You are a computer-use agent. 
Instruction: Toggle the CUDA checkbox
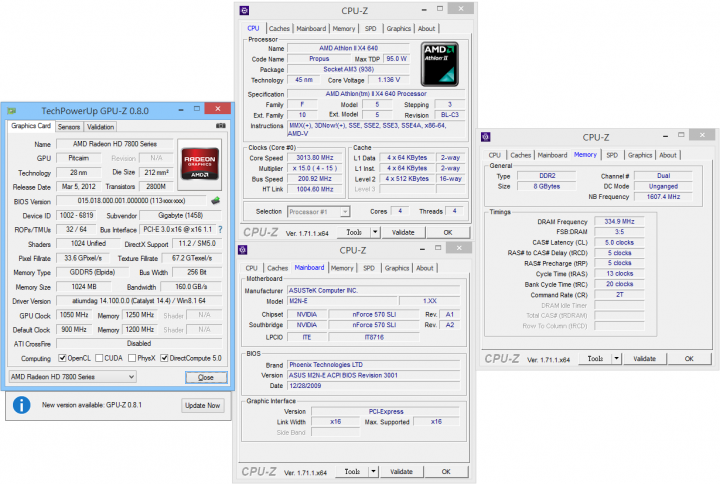[99, 358]
